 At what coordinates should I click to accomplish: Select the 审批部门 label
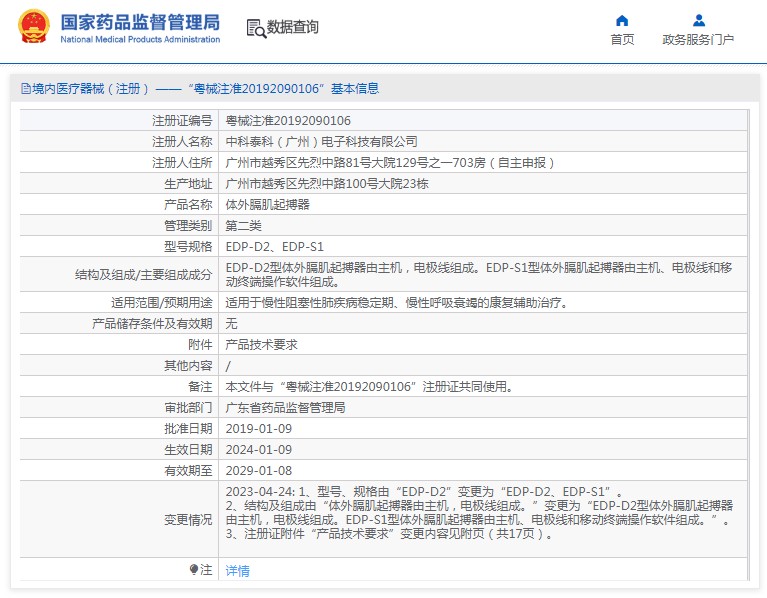pos(188,408)
